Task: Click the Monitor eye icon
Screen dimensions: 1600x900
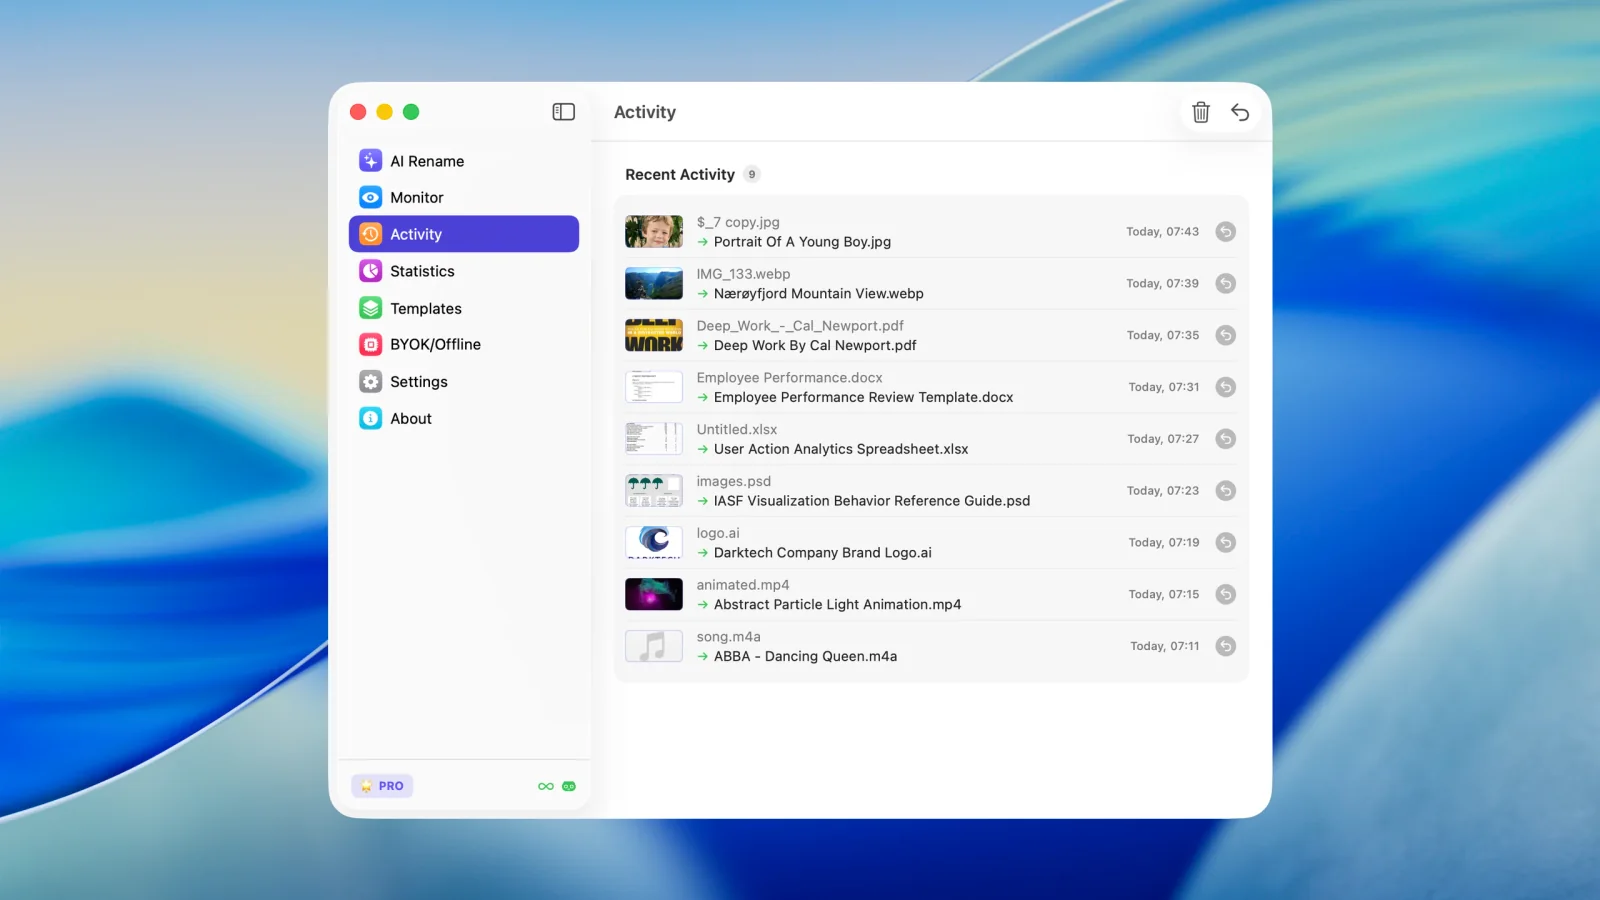Action: [x=370, y=197]
